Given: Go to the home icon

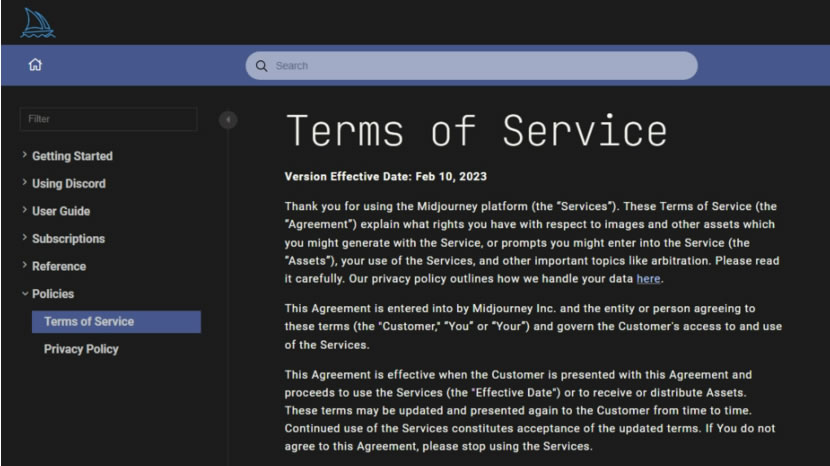Looking at the screenshot, I should click(35, 65).
